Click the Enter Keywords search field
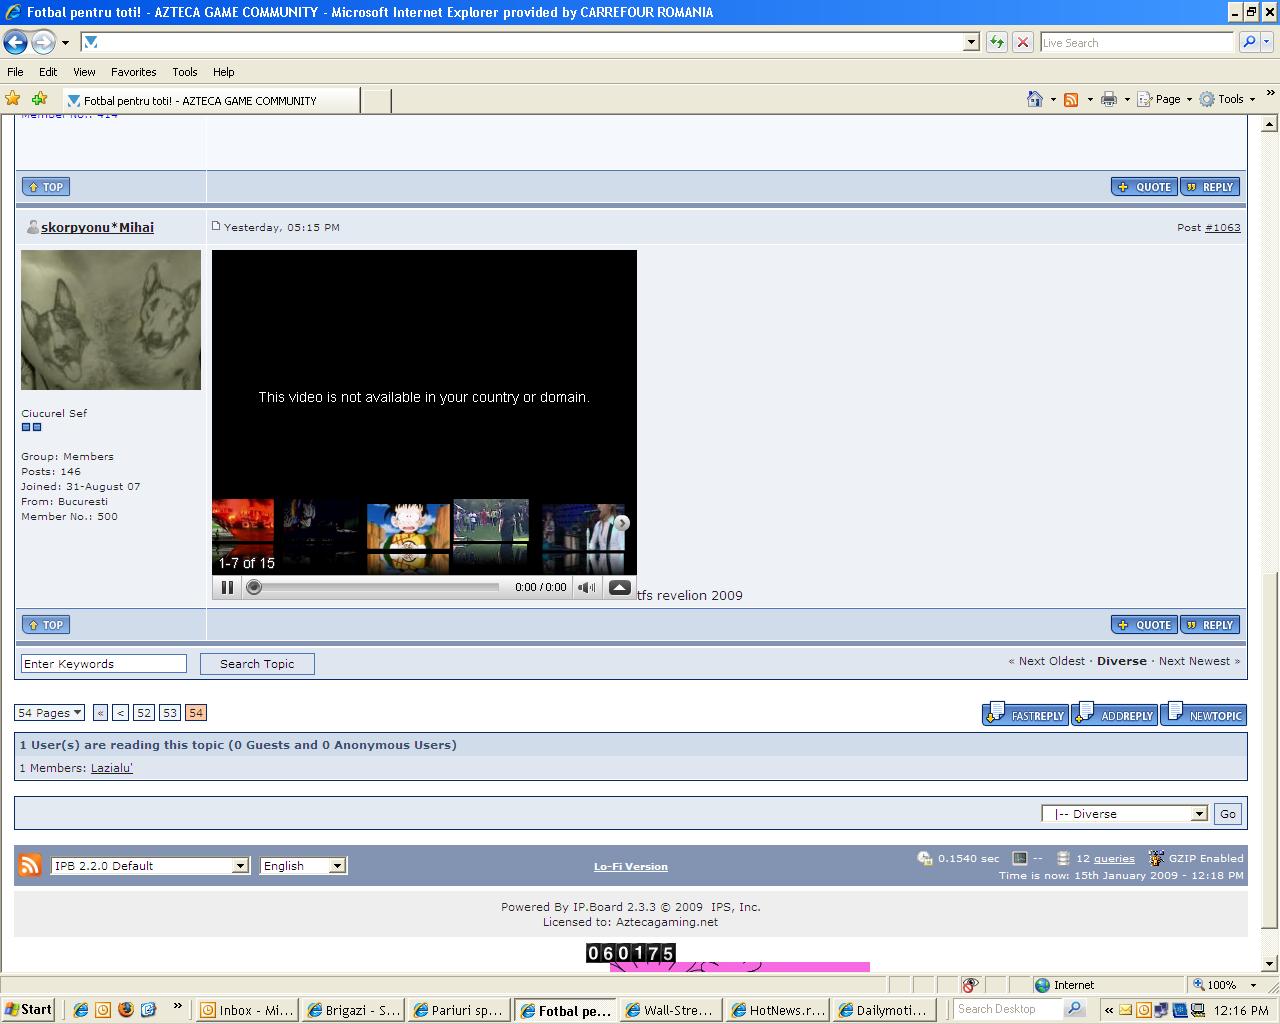1280x1024 pixels. 104,664
